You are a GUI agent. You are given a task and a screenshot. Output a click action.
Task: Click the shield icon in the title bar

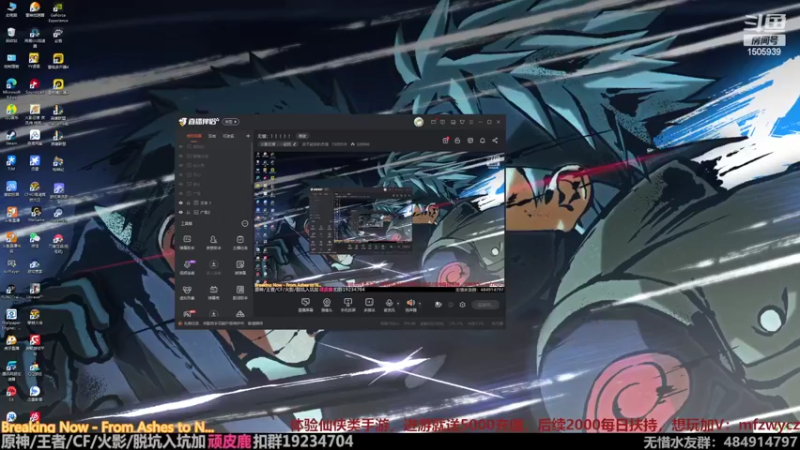point(462,122)
